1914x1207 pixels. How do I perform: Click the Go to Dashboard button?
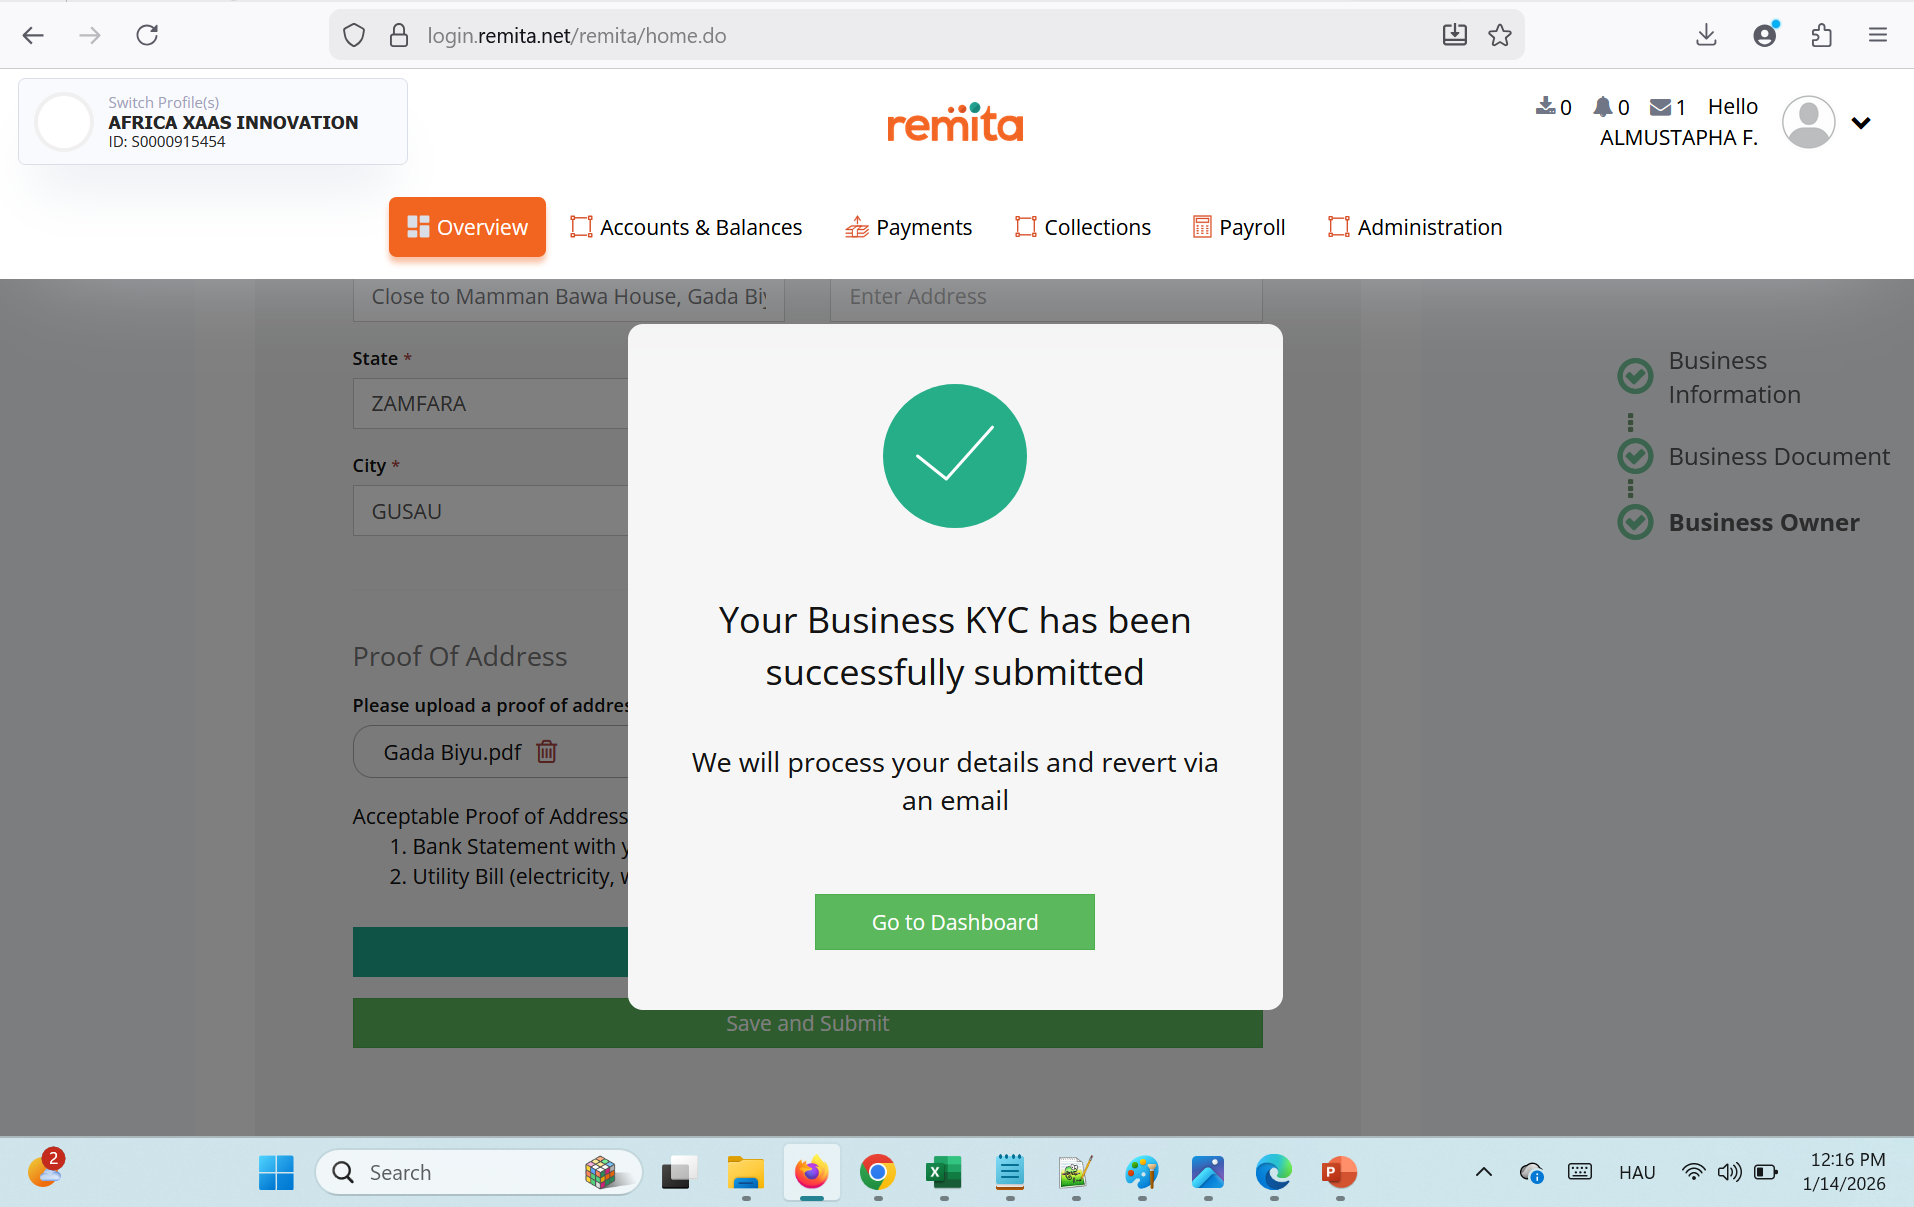click(954, 922)
